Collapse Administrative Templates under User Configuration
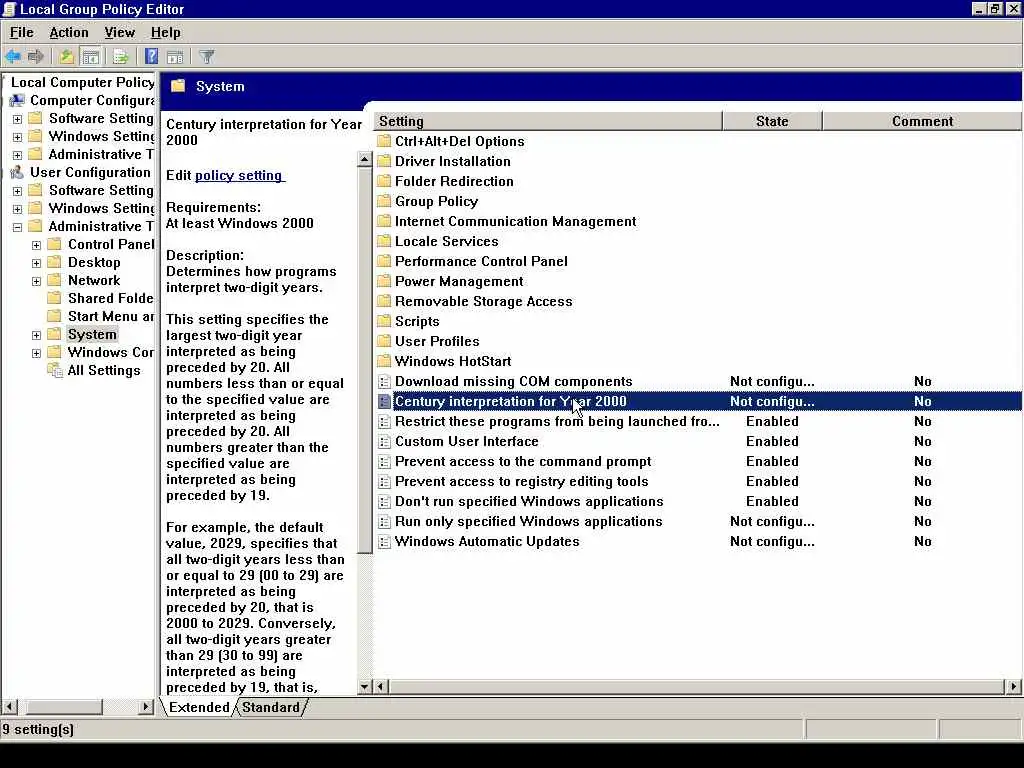 18,227
